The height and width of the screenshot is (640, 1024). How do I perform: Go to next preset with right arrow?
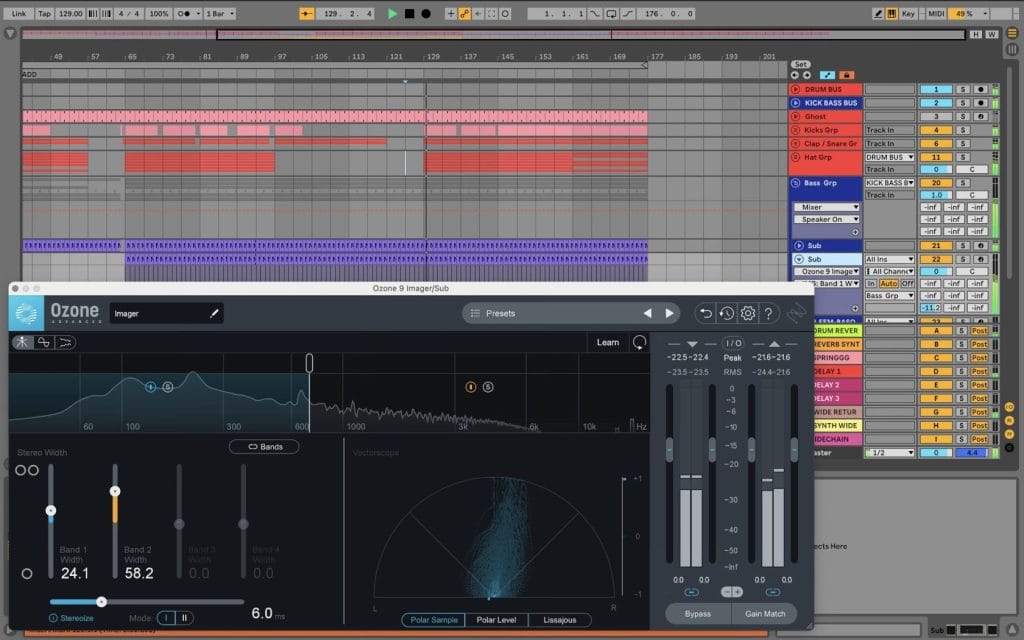(670, 313)
